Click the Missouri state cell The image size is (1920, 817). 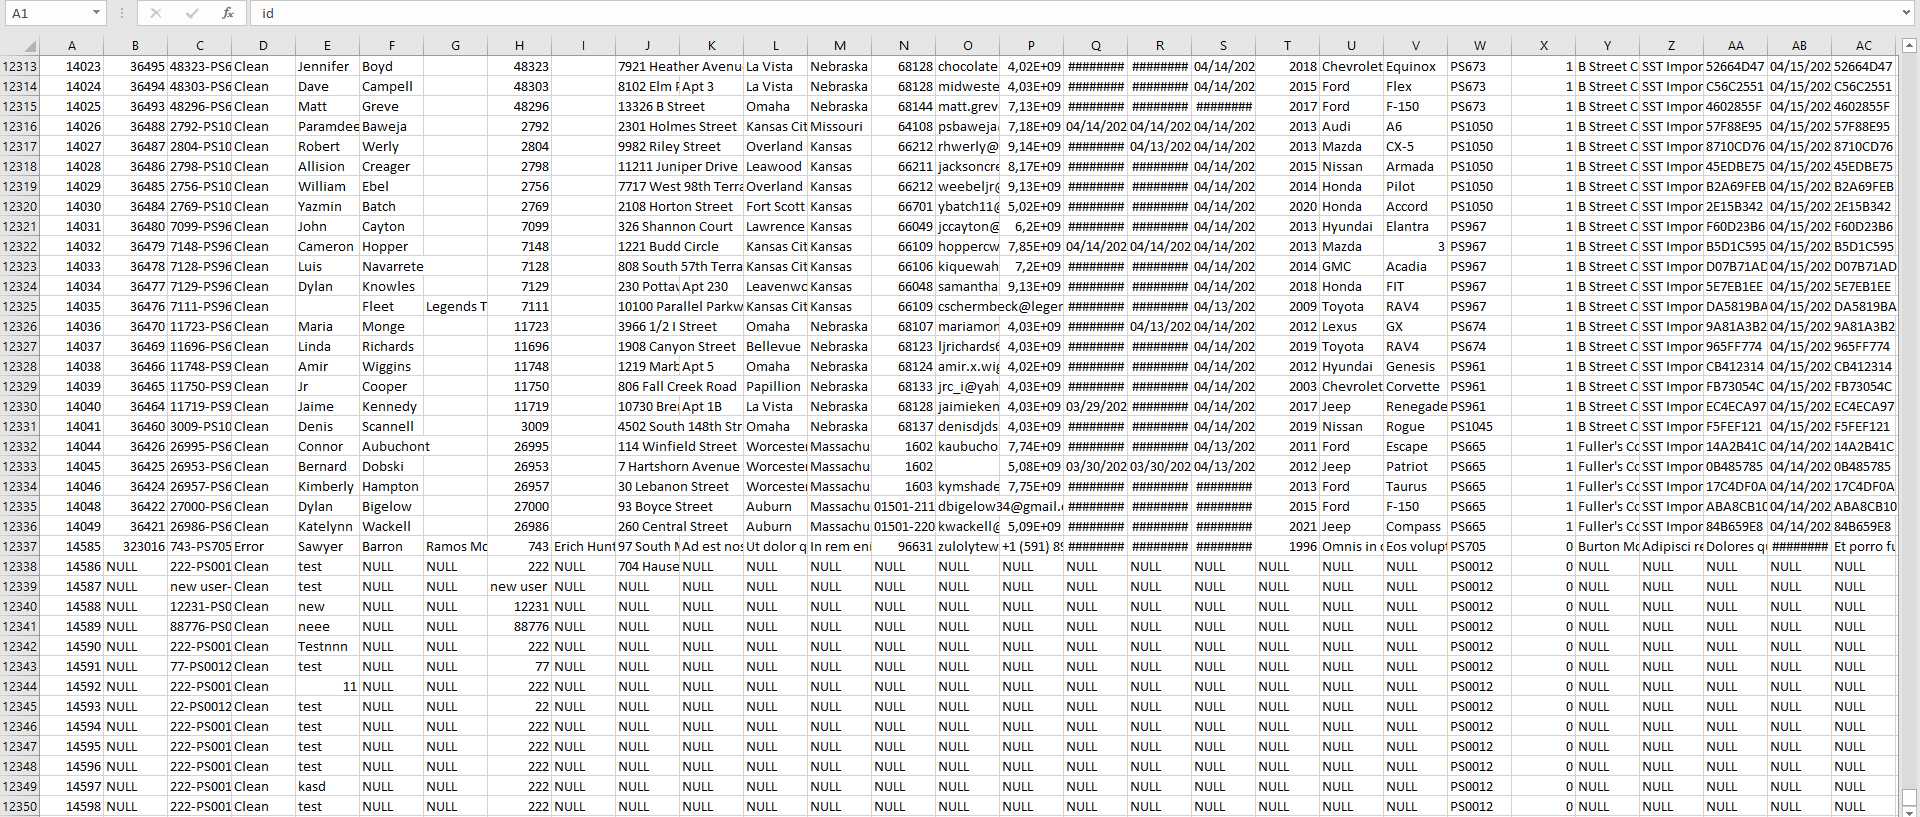(839, 126)
